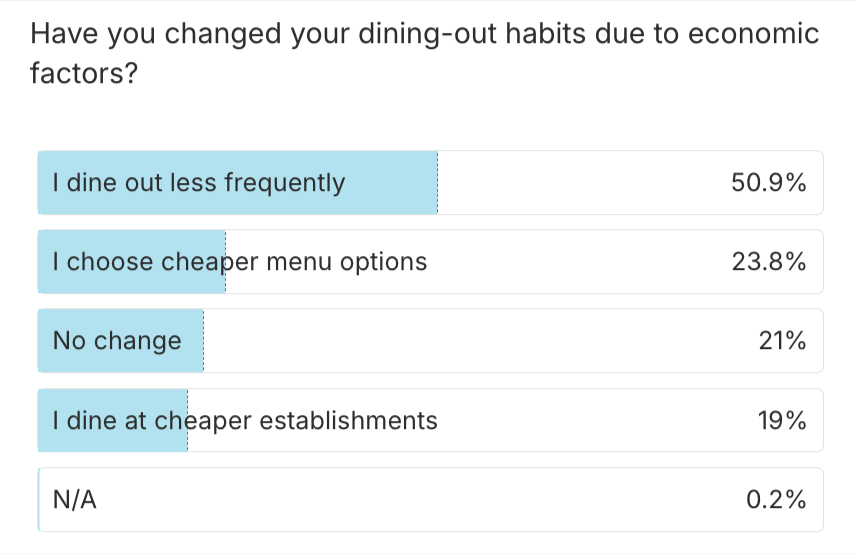Screen dimensions: 856x557
Task: Click the 0.2% result value
Action: (x=776, y=500)
